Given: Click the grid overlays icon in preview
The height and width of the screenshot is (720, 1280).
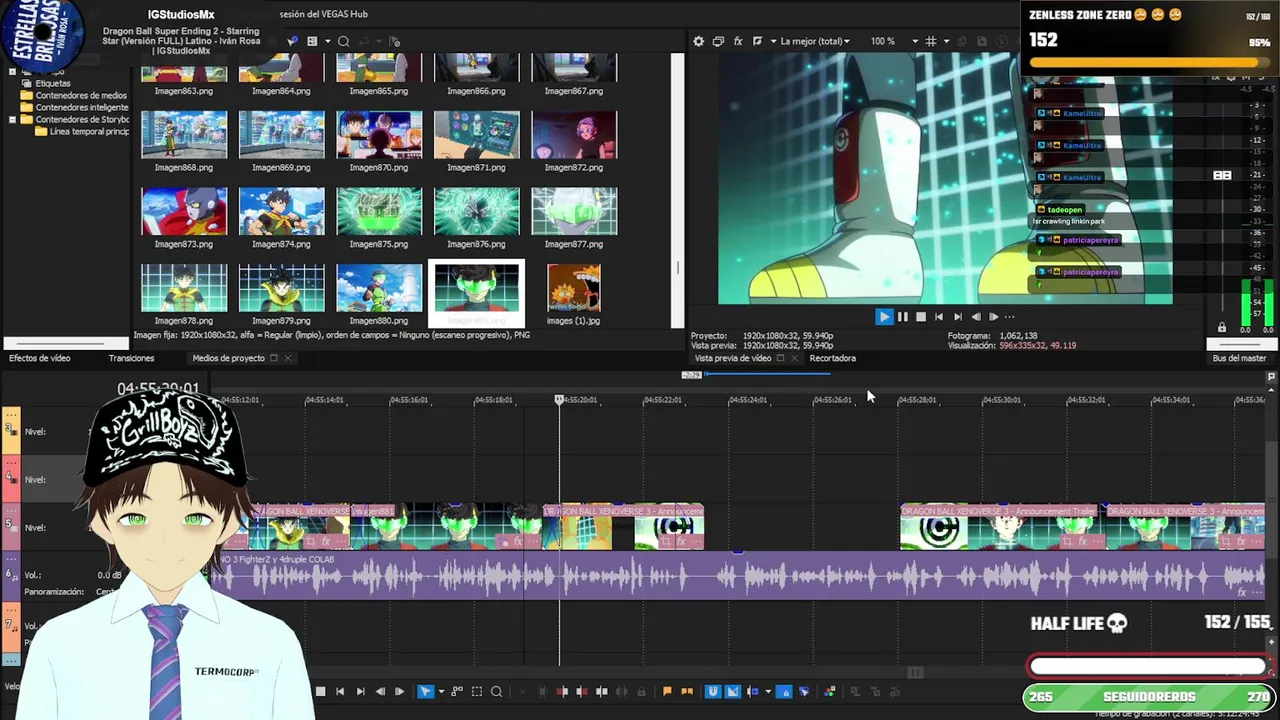Looking at the screenshot, I should point(931,41).
